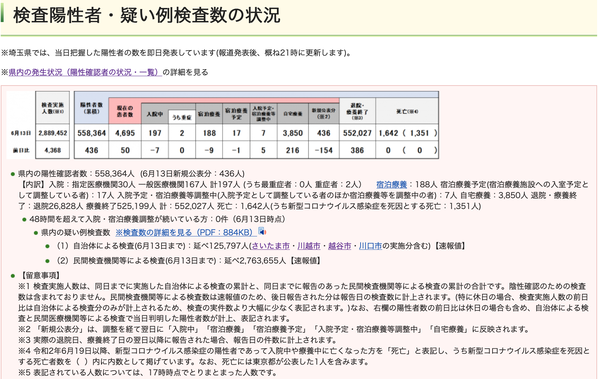Select the 現在の患者数 change value 50
The width and height of the screenshot is (600, 379).
click(x=125, y=150)
